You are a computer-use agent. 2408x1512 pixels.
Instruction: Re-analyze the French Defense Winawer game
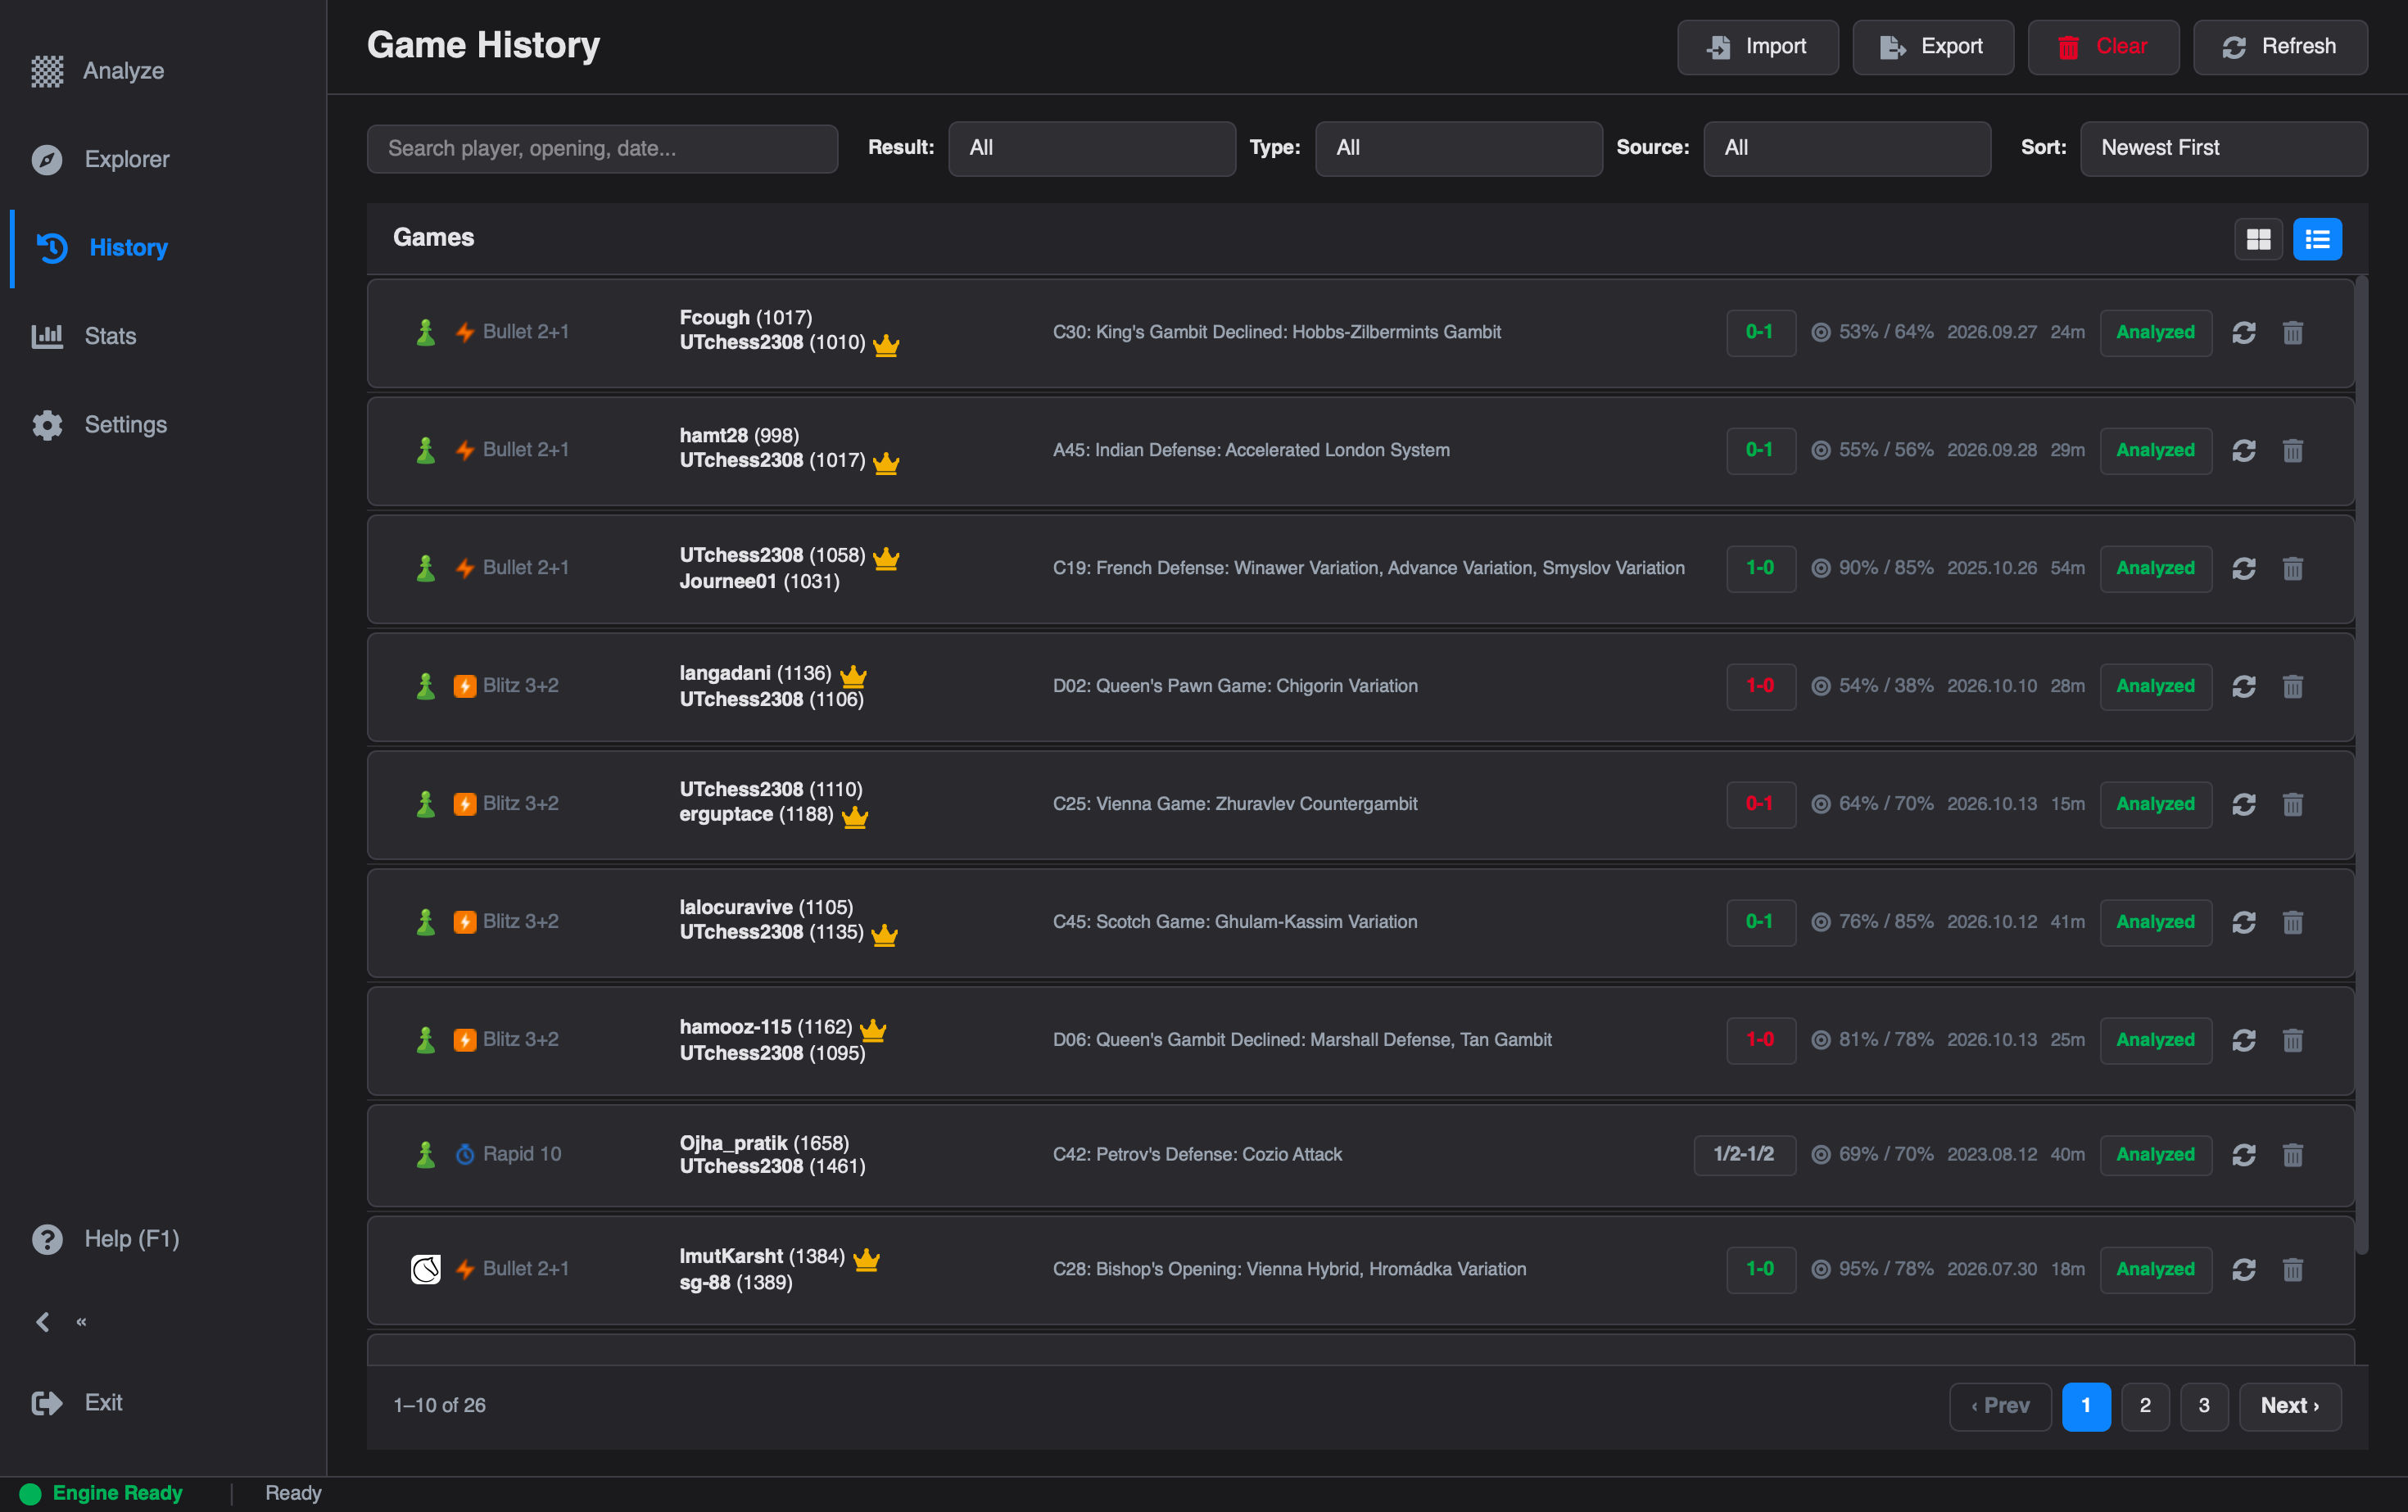(x=2243, y=568)
